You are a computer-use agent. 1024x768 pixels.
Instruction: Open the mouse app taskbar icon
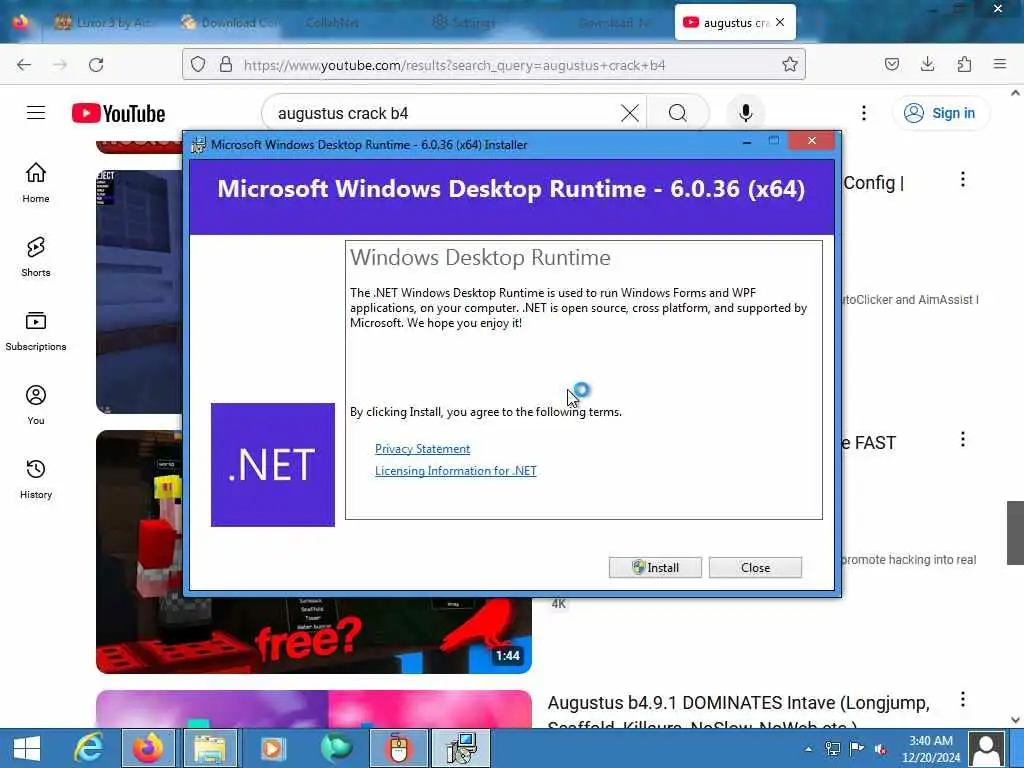pos(398,748)
